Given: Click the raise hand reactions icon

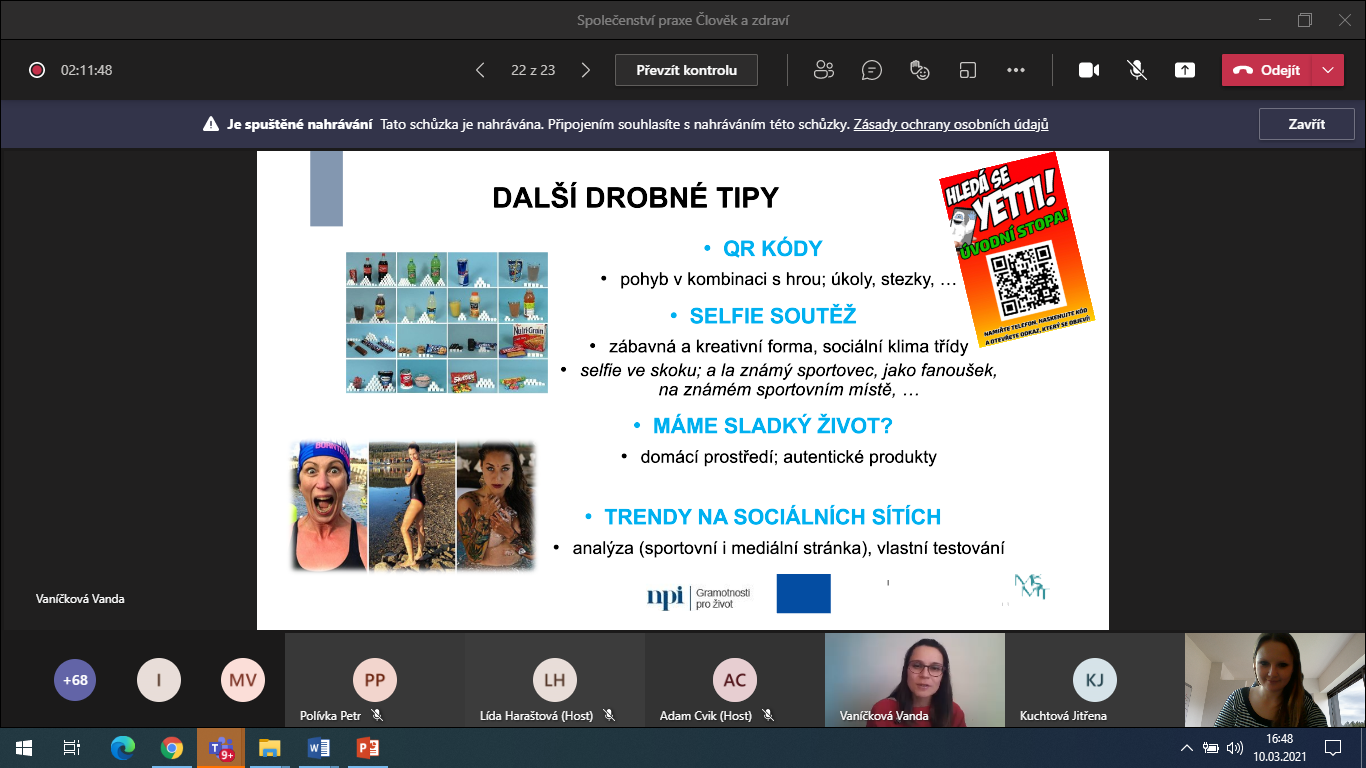Looking at the screenshot, I should pos(920,70).
